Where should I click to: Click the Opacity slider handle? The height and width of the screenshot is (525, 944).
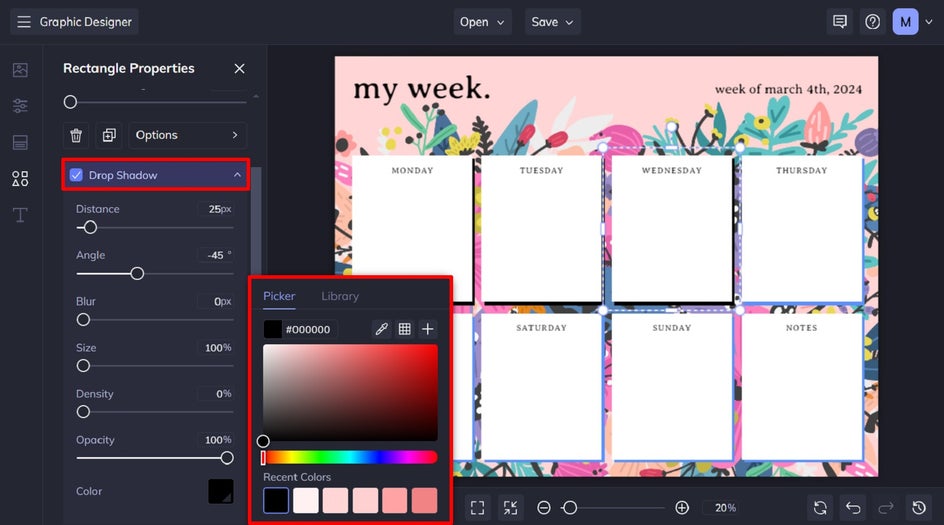(227, 458)
